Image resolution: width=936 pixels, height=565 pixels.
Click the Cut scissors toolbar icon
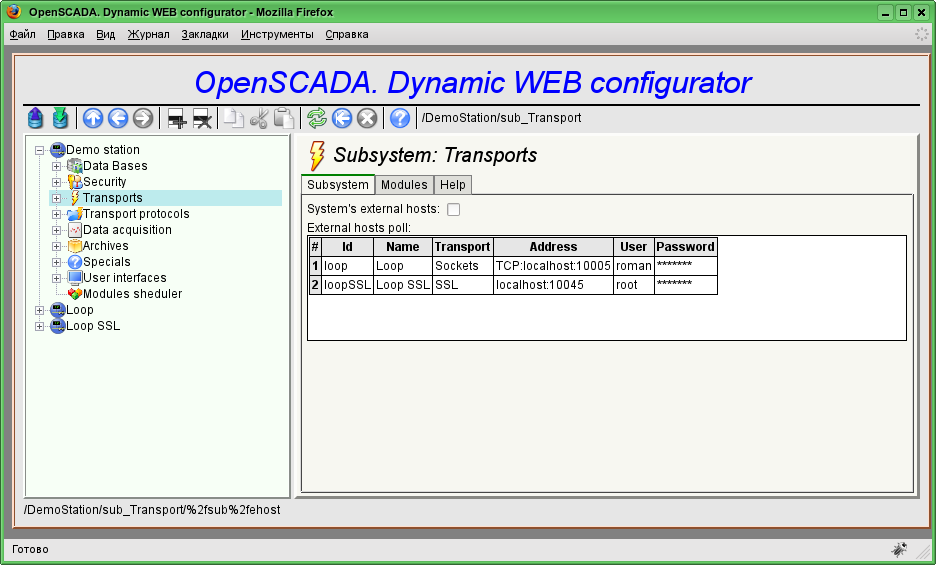point(259,118)
